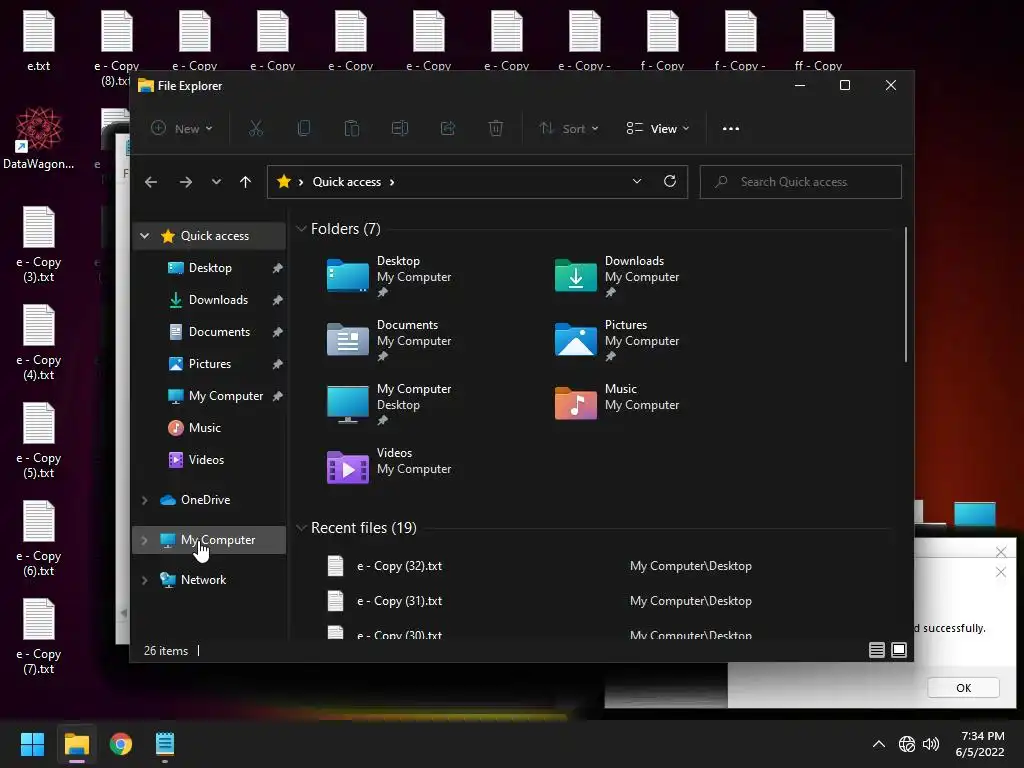
Task: Open the Videos folder tile
Action: pos(390,466)
